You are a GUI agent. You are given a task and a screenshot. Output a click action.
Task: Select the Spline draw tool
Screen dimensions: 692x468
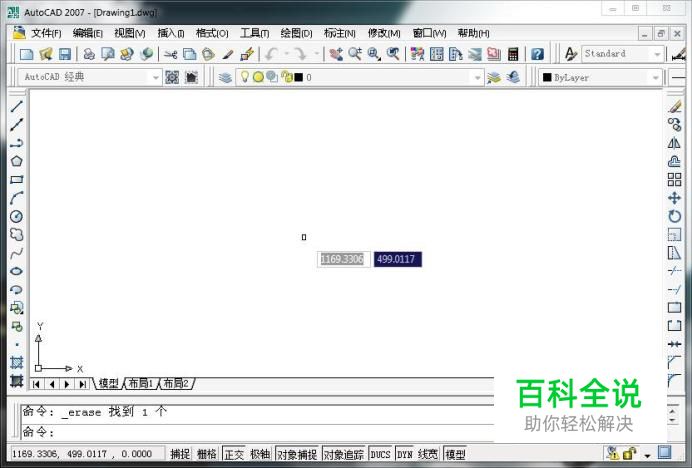click(x=17, y=253)
